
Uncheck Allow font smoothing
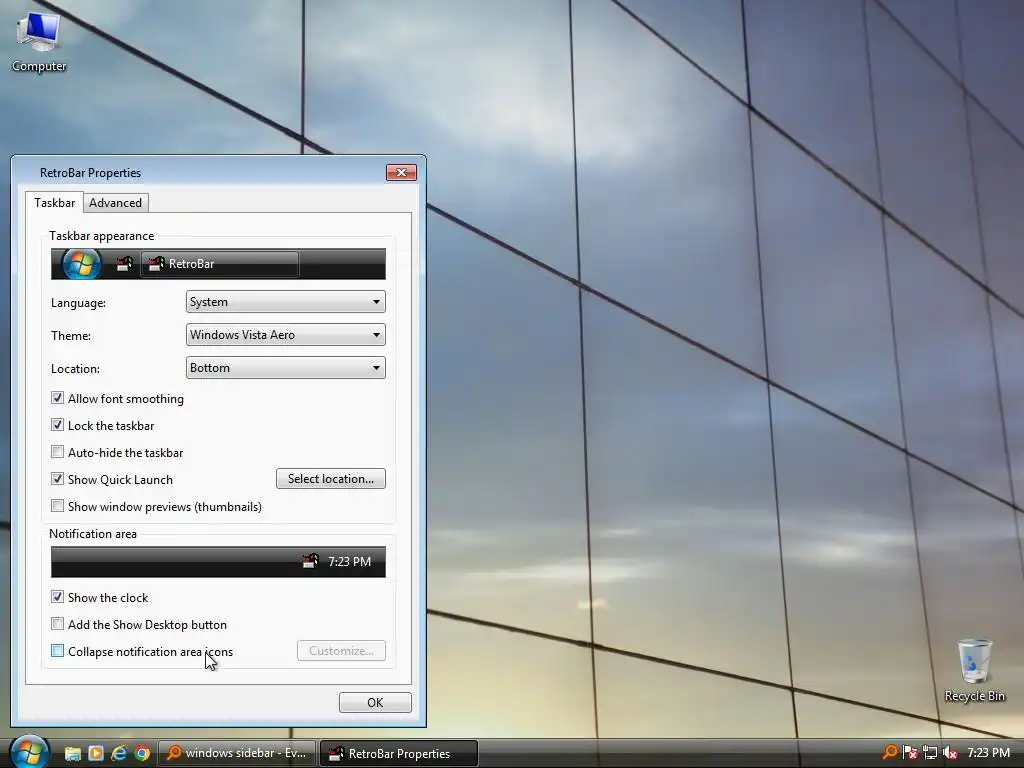(x=57, y=398)
